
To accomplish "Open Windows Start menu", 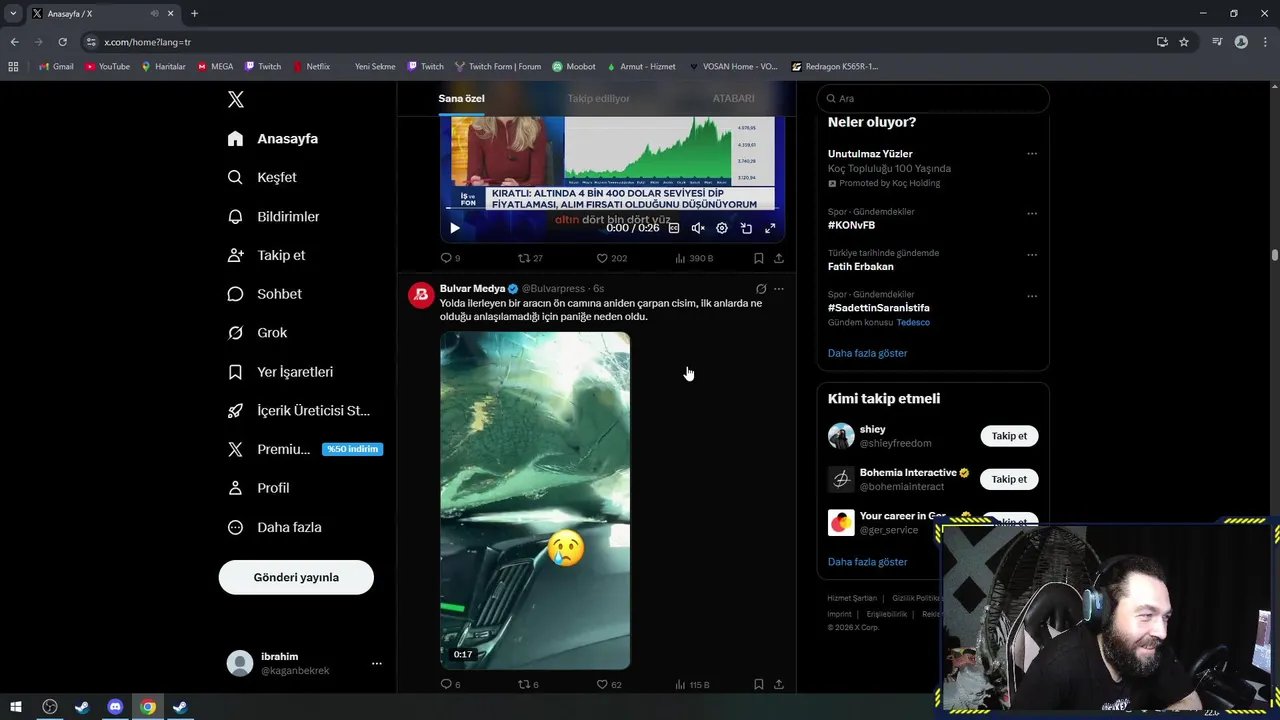I will pos(16,707).
